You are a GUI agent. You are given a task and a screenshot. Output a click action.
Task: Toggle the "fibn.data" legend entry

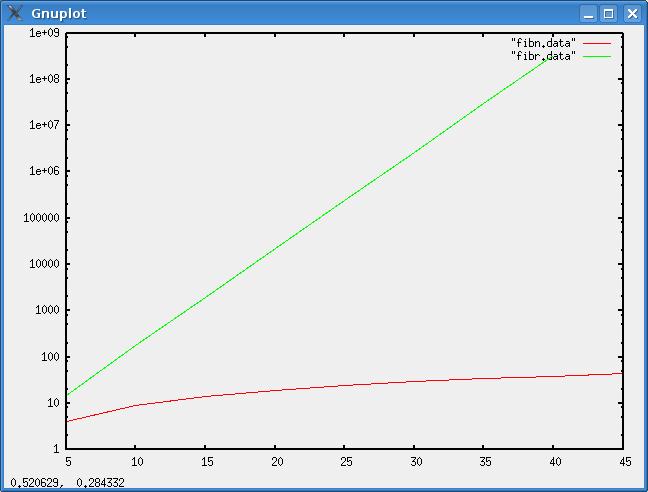pos(543,43)
